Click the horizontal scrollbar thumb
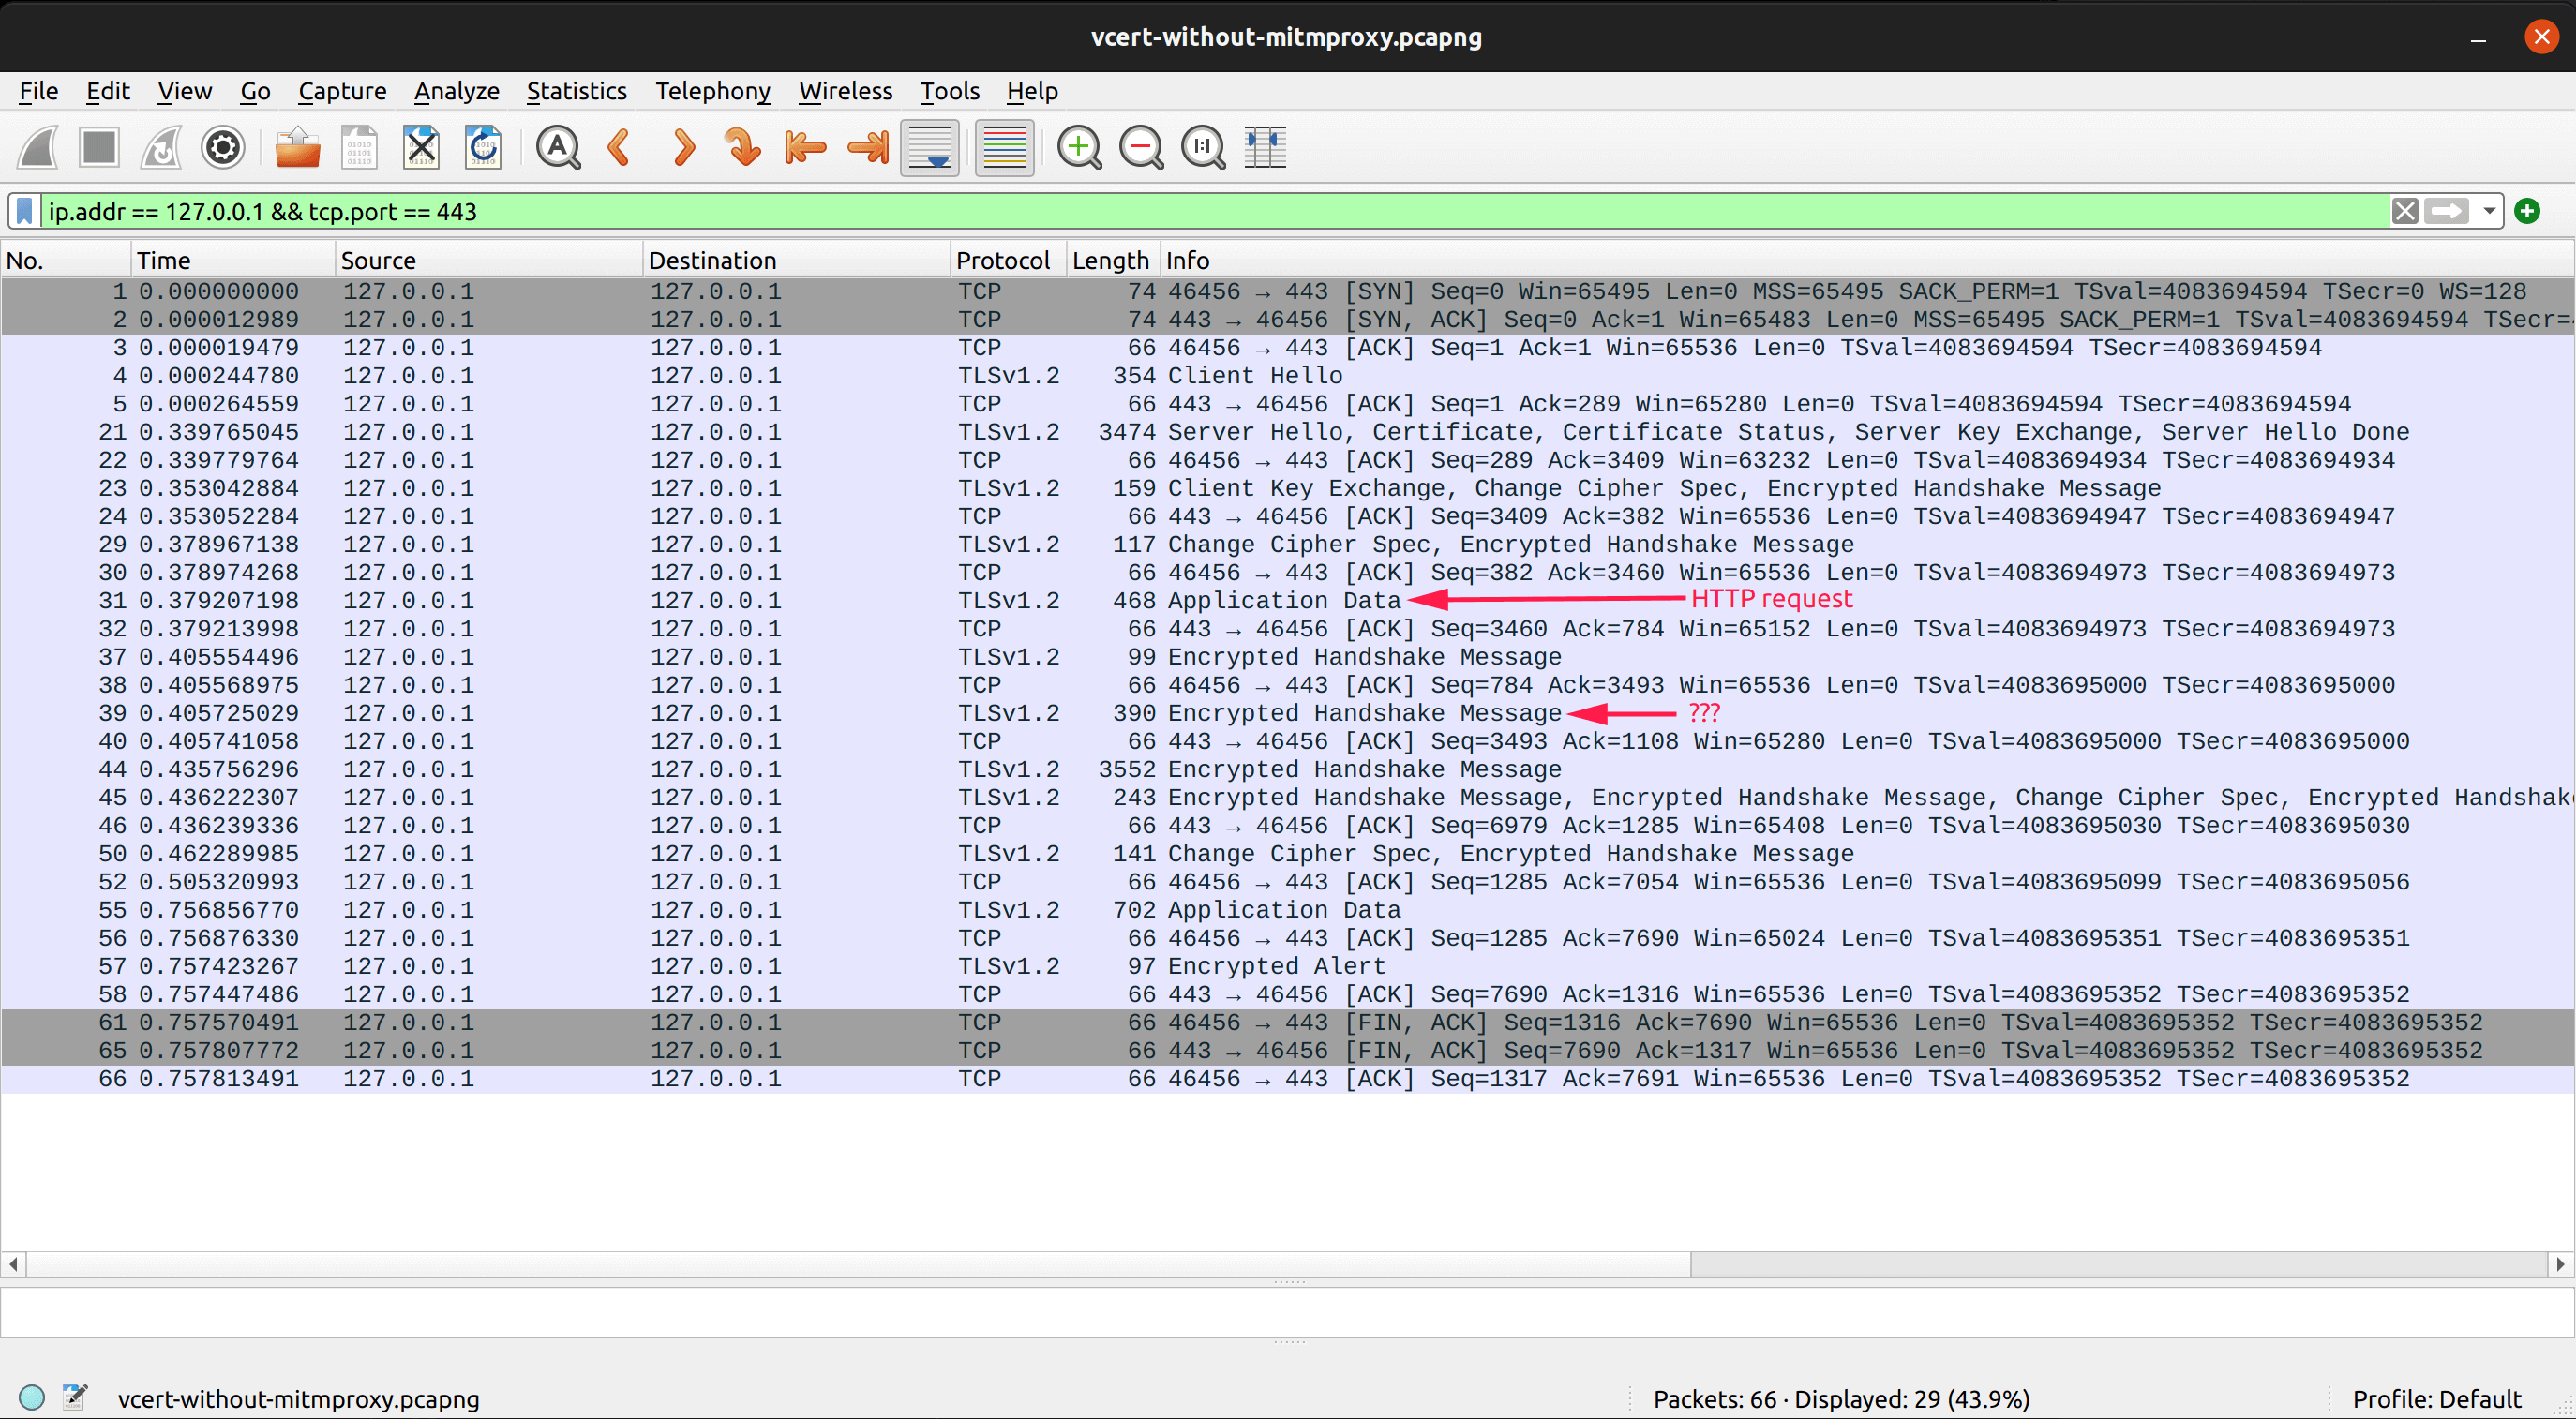 [858, 1264]
